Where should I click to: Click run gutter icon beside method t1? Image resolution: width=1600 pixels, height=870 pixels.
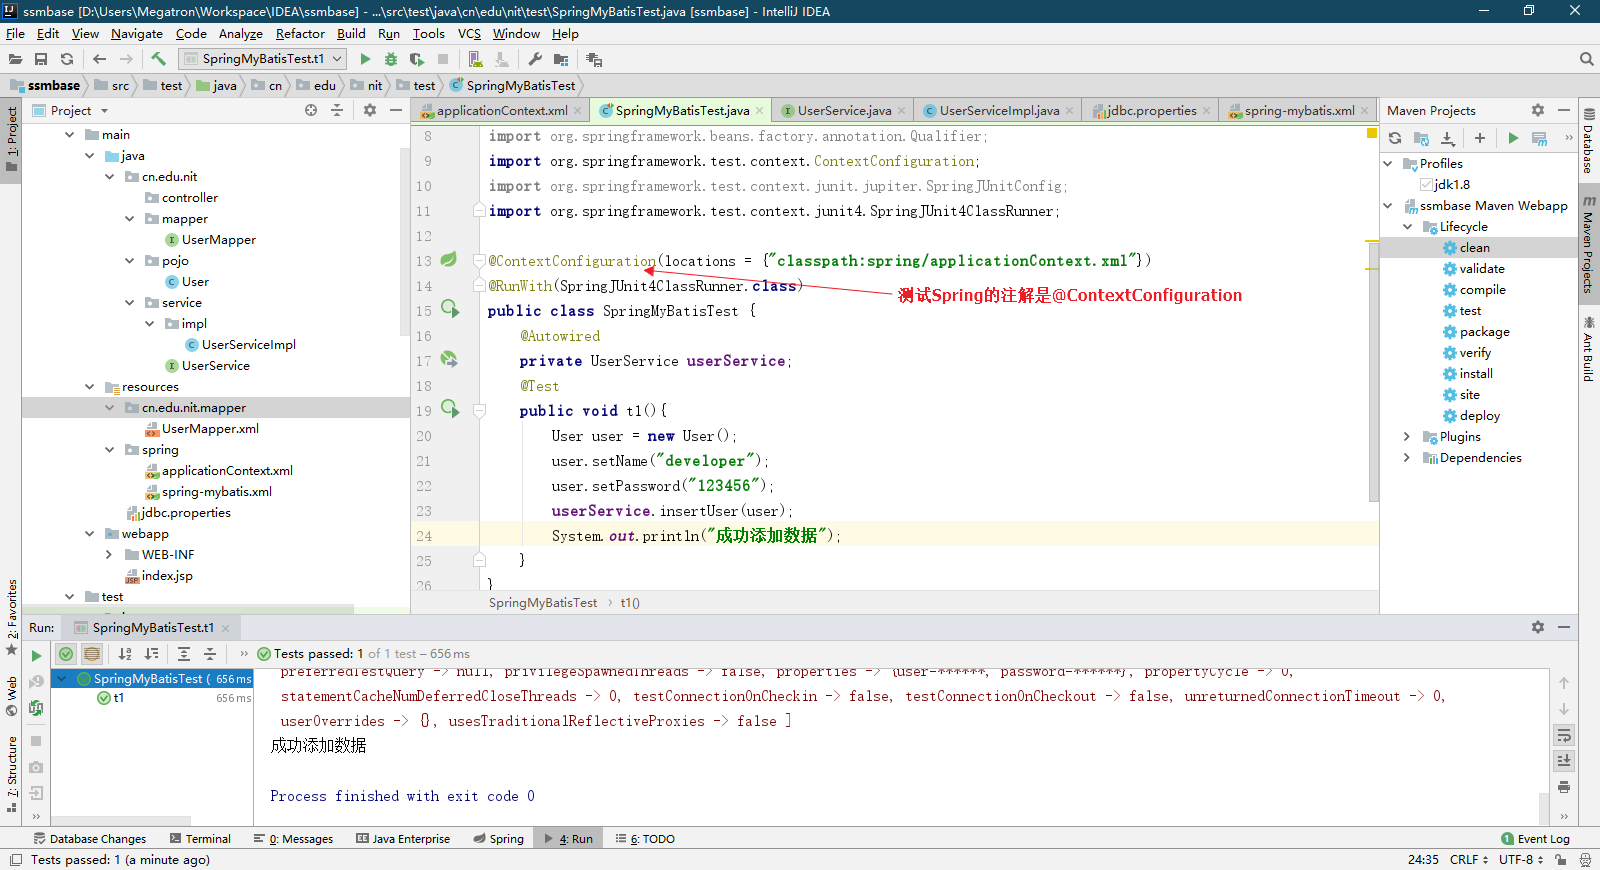450,409
